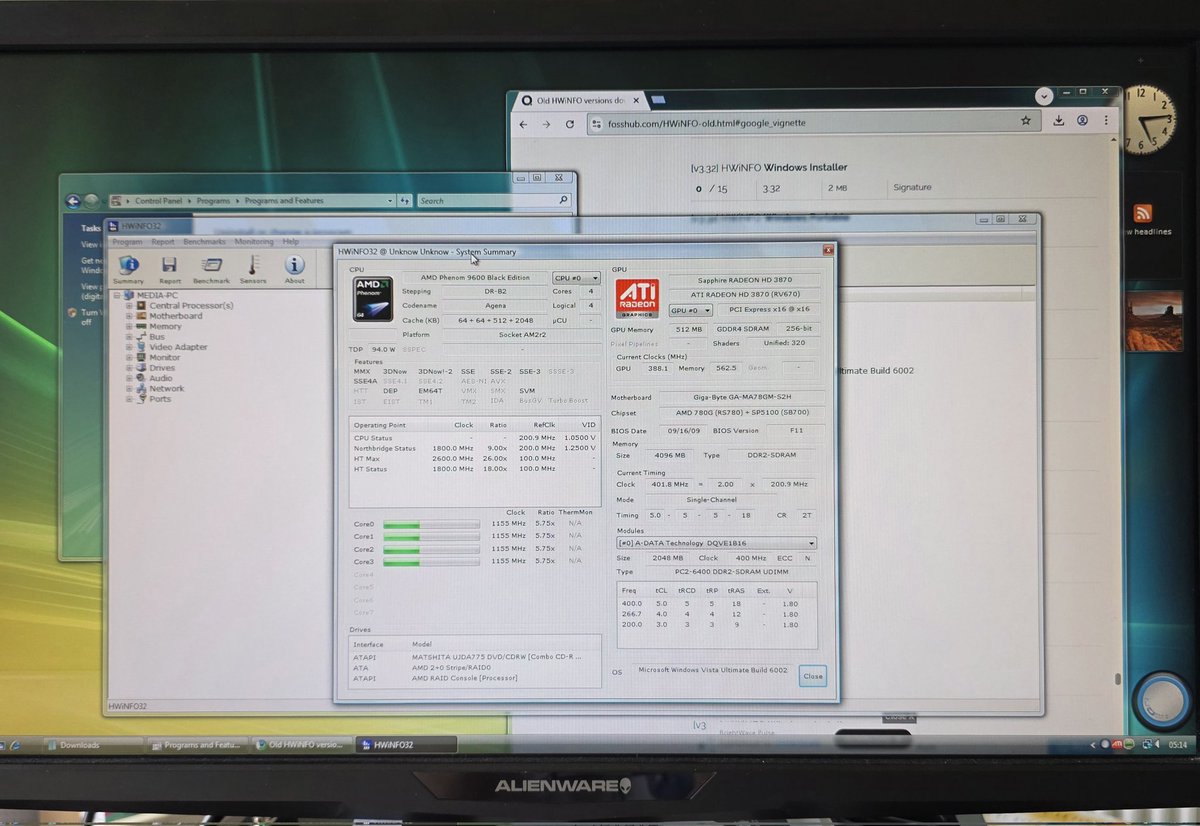Image resolution: width=1200 pixels, height=826 pixels.
Task: Click the Programs breadcrumb in Control Panel
Action: point(213,201)
